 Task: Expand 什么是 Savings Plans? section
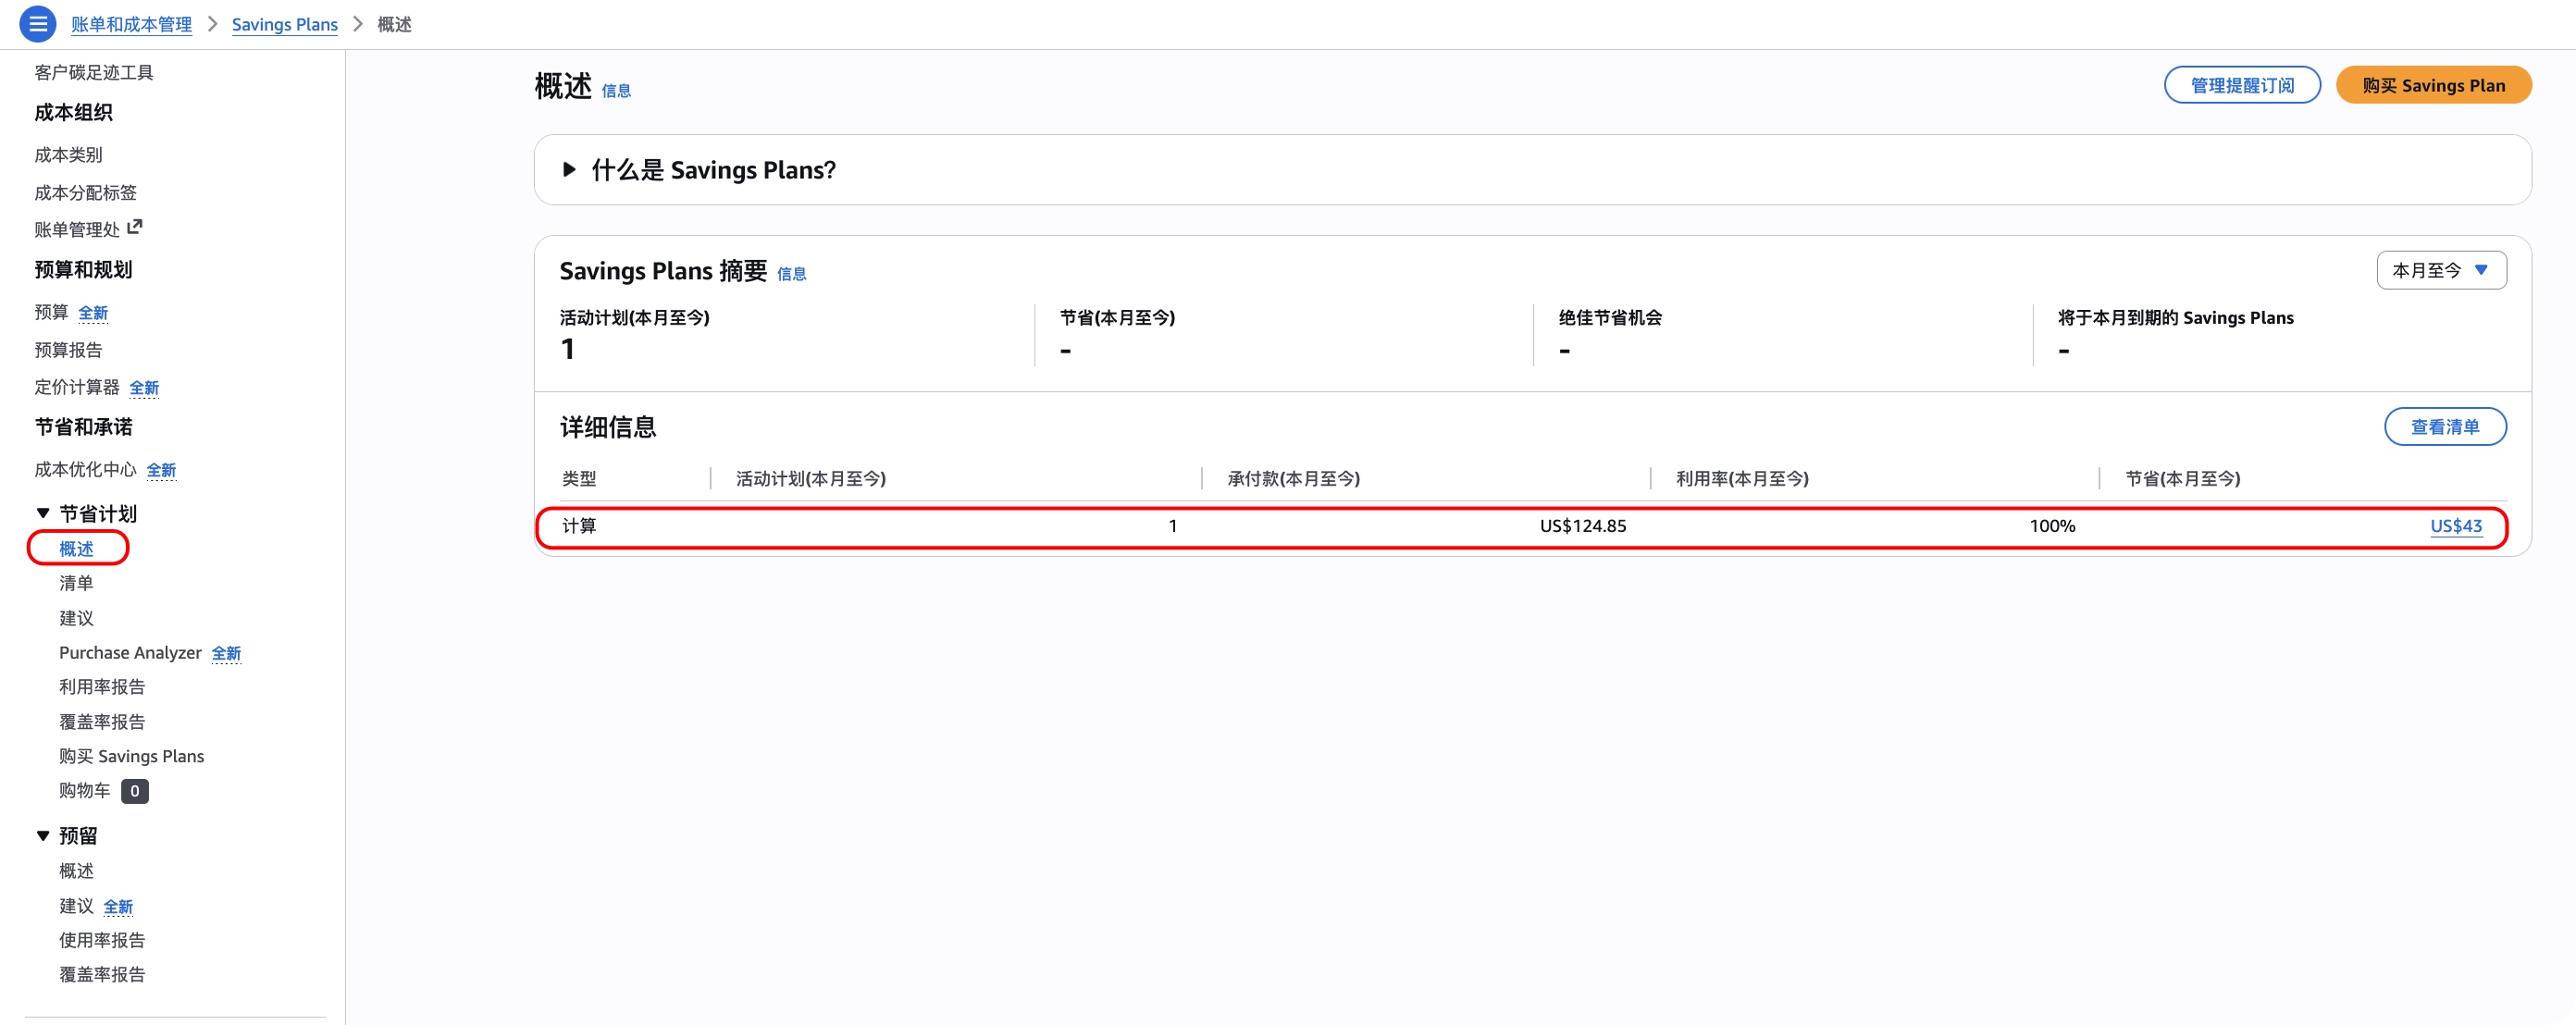(569, 170)
